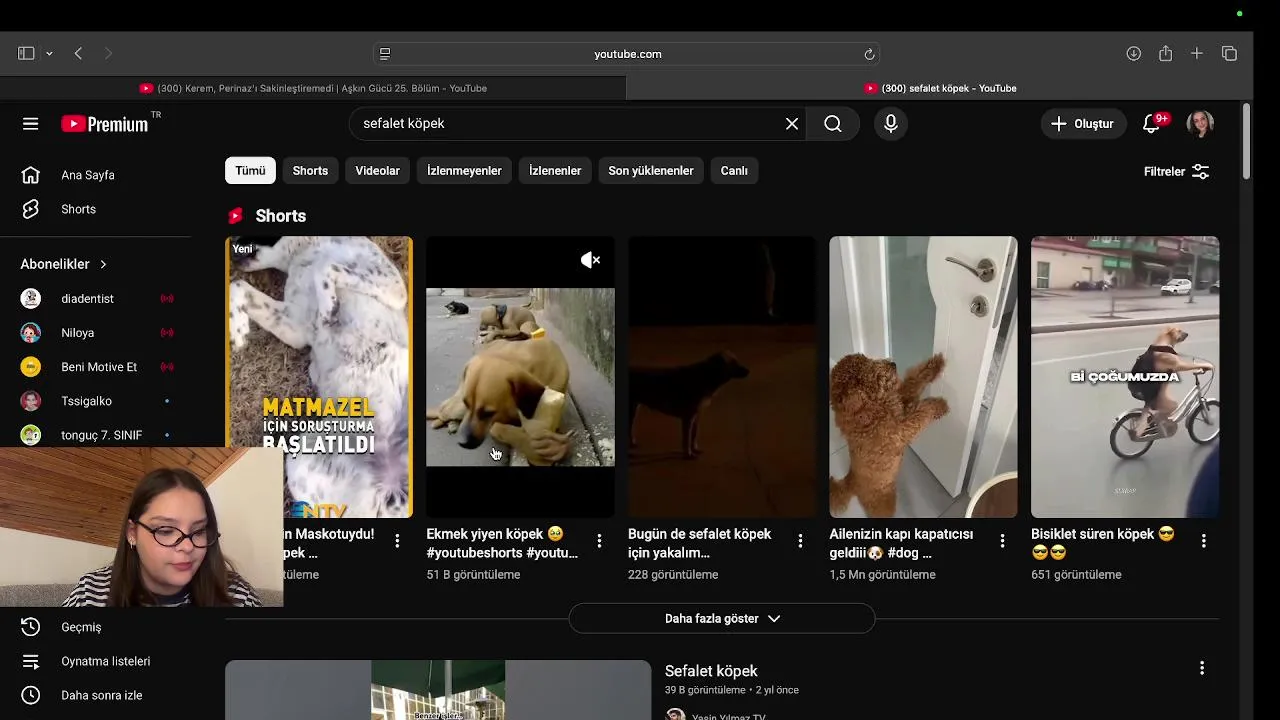Open more options for Ekmek yiyen köpek

[599, 541]
